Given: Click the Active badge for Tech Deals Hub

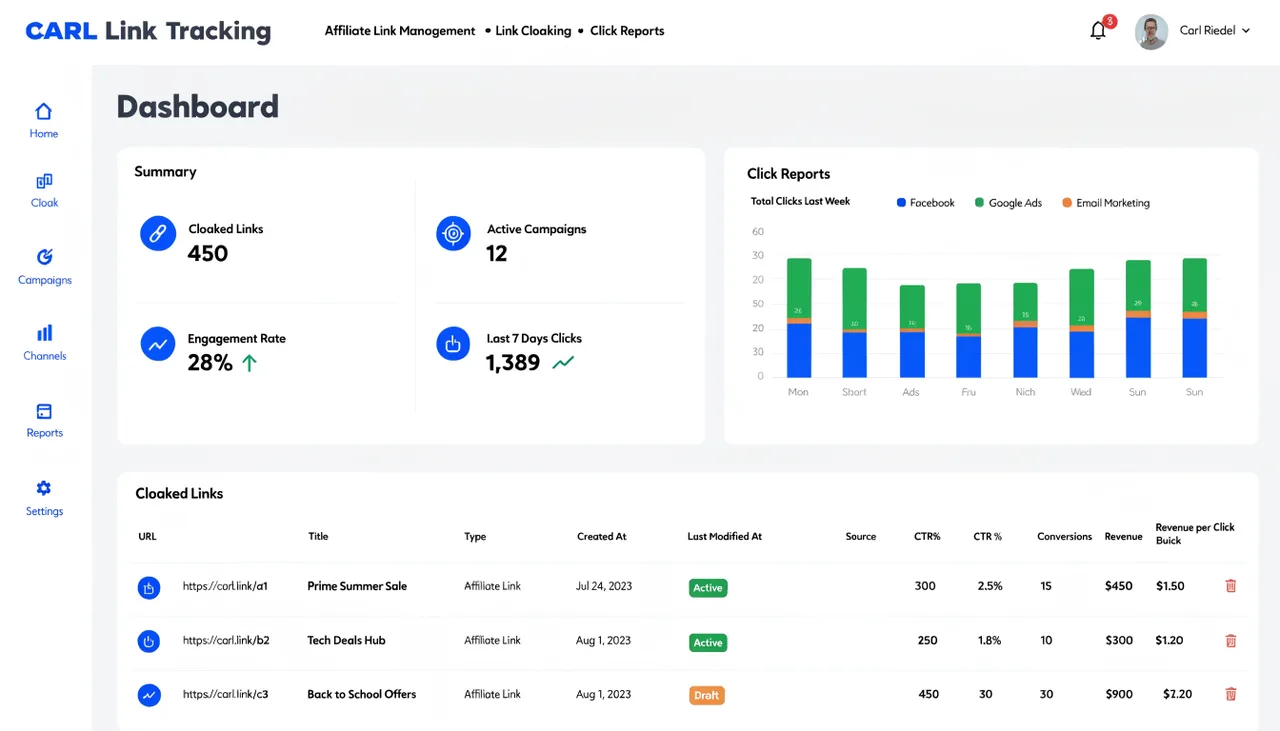Looking at the screenshot, I should [708, 643].
